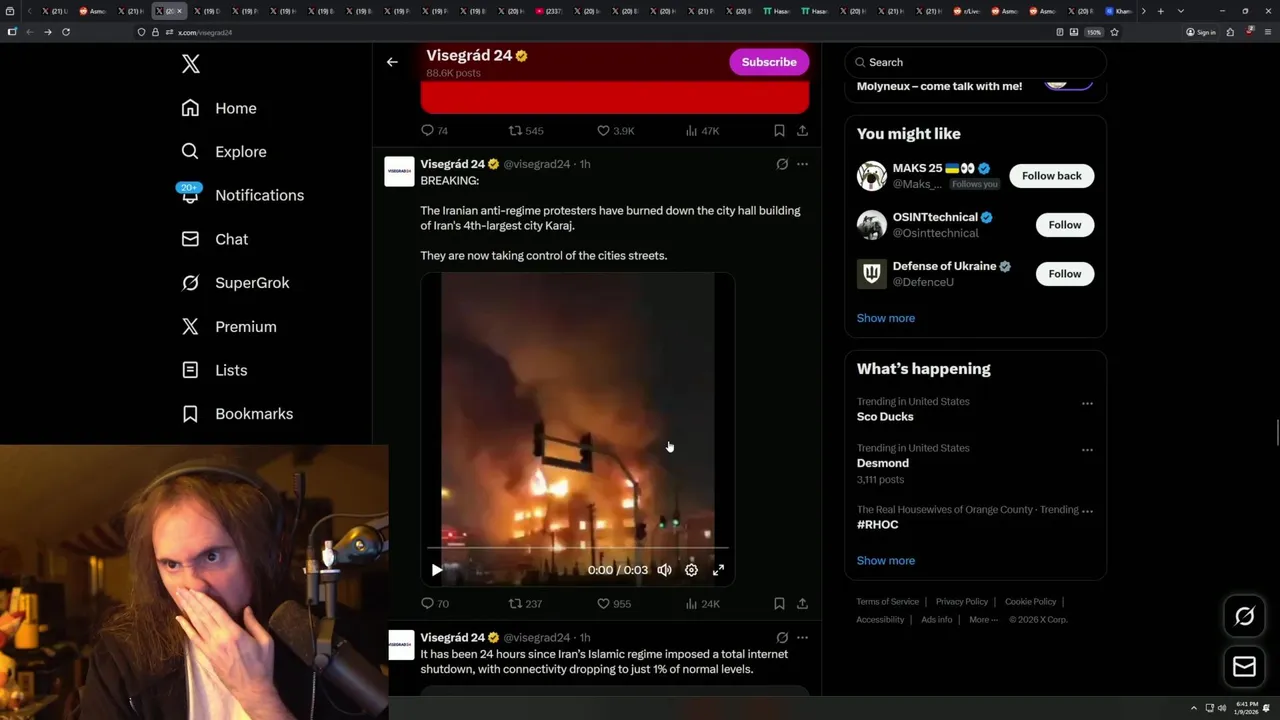
Task: Click the video progress bar
Action: point(578,548)
